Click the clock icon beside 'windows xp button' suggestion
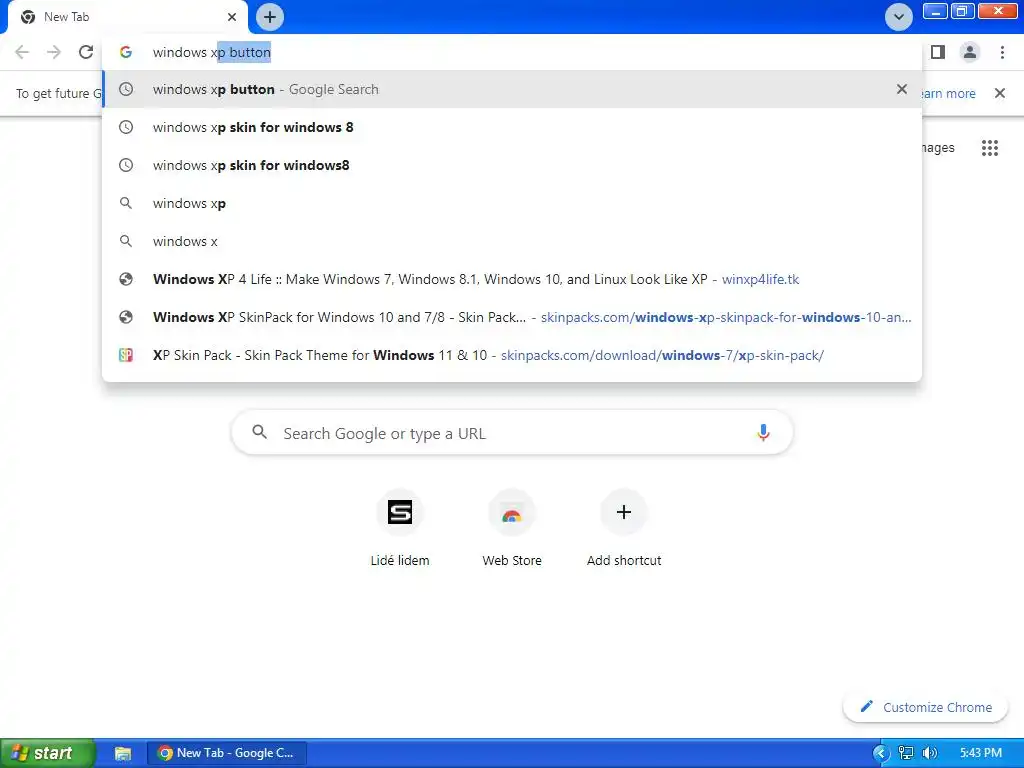The width and height of the screenshot is (1024, 768). (x=126, y=89)
